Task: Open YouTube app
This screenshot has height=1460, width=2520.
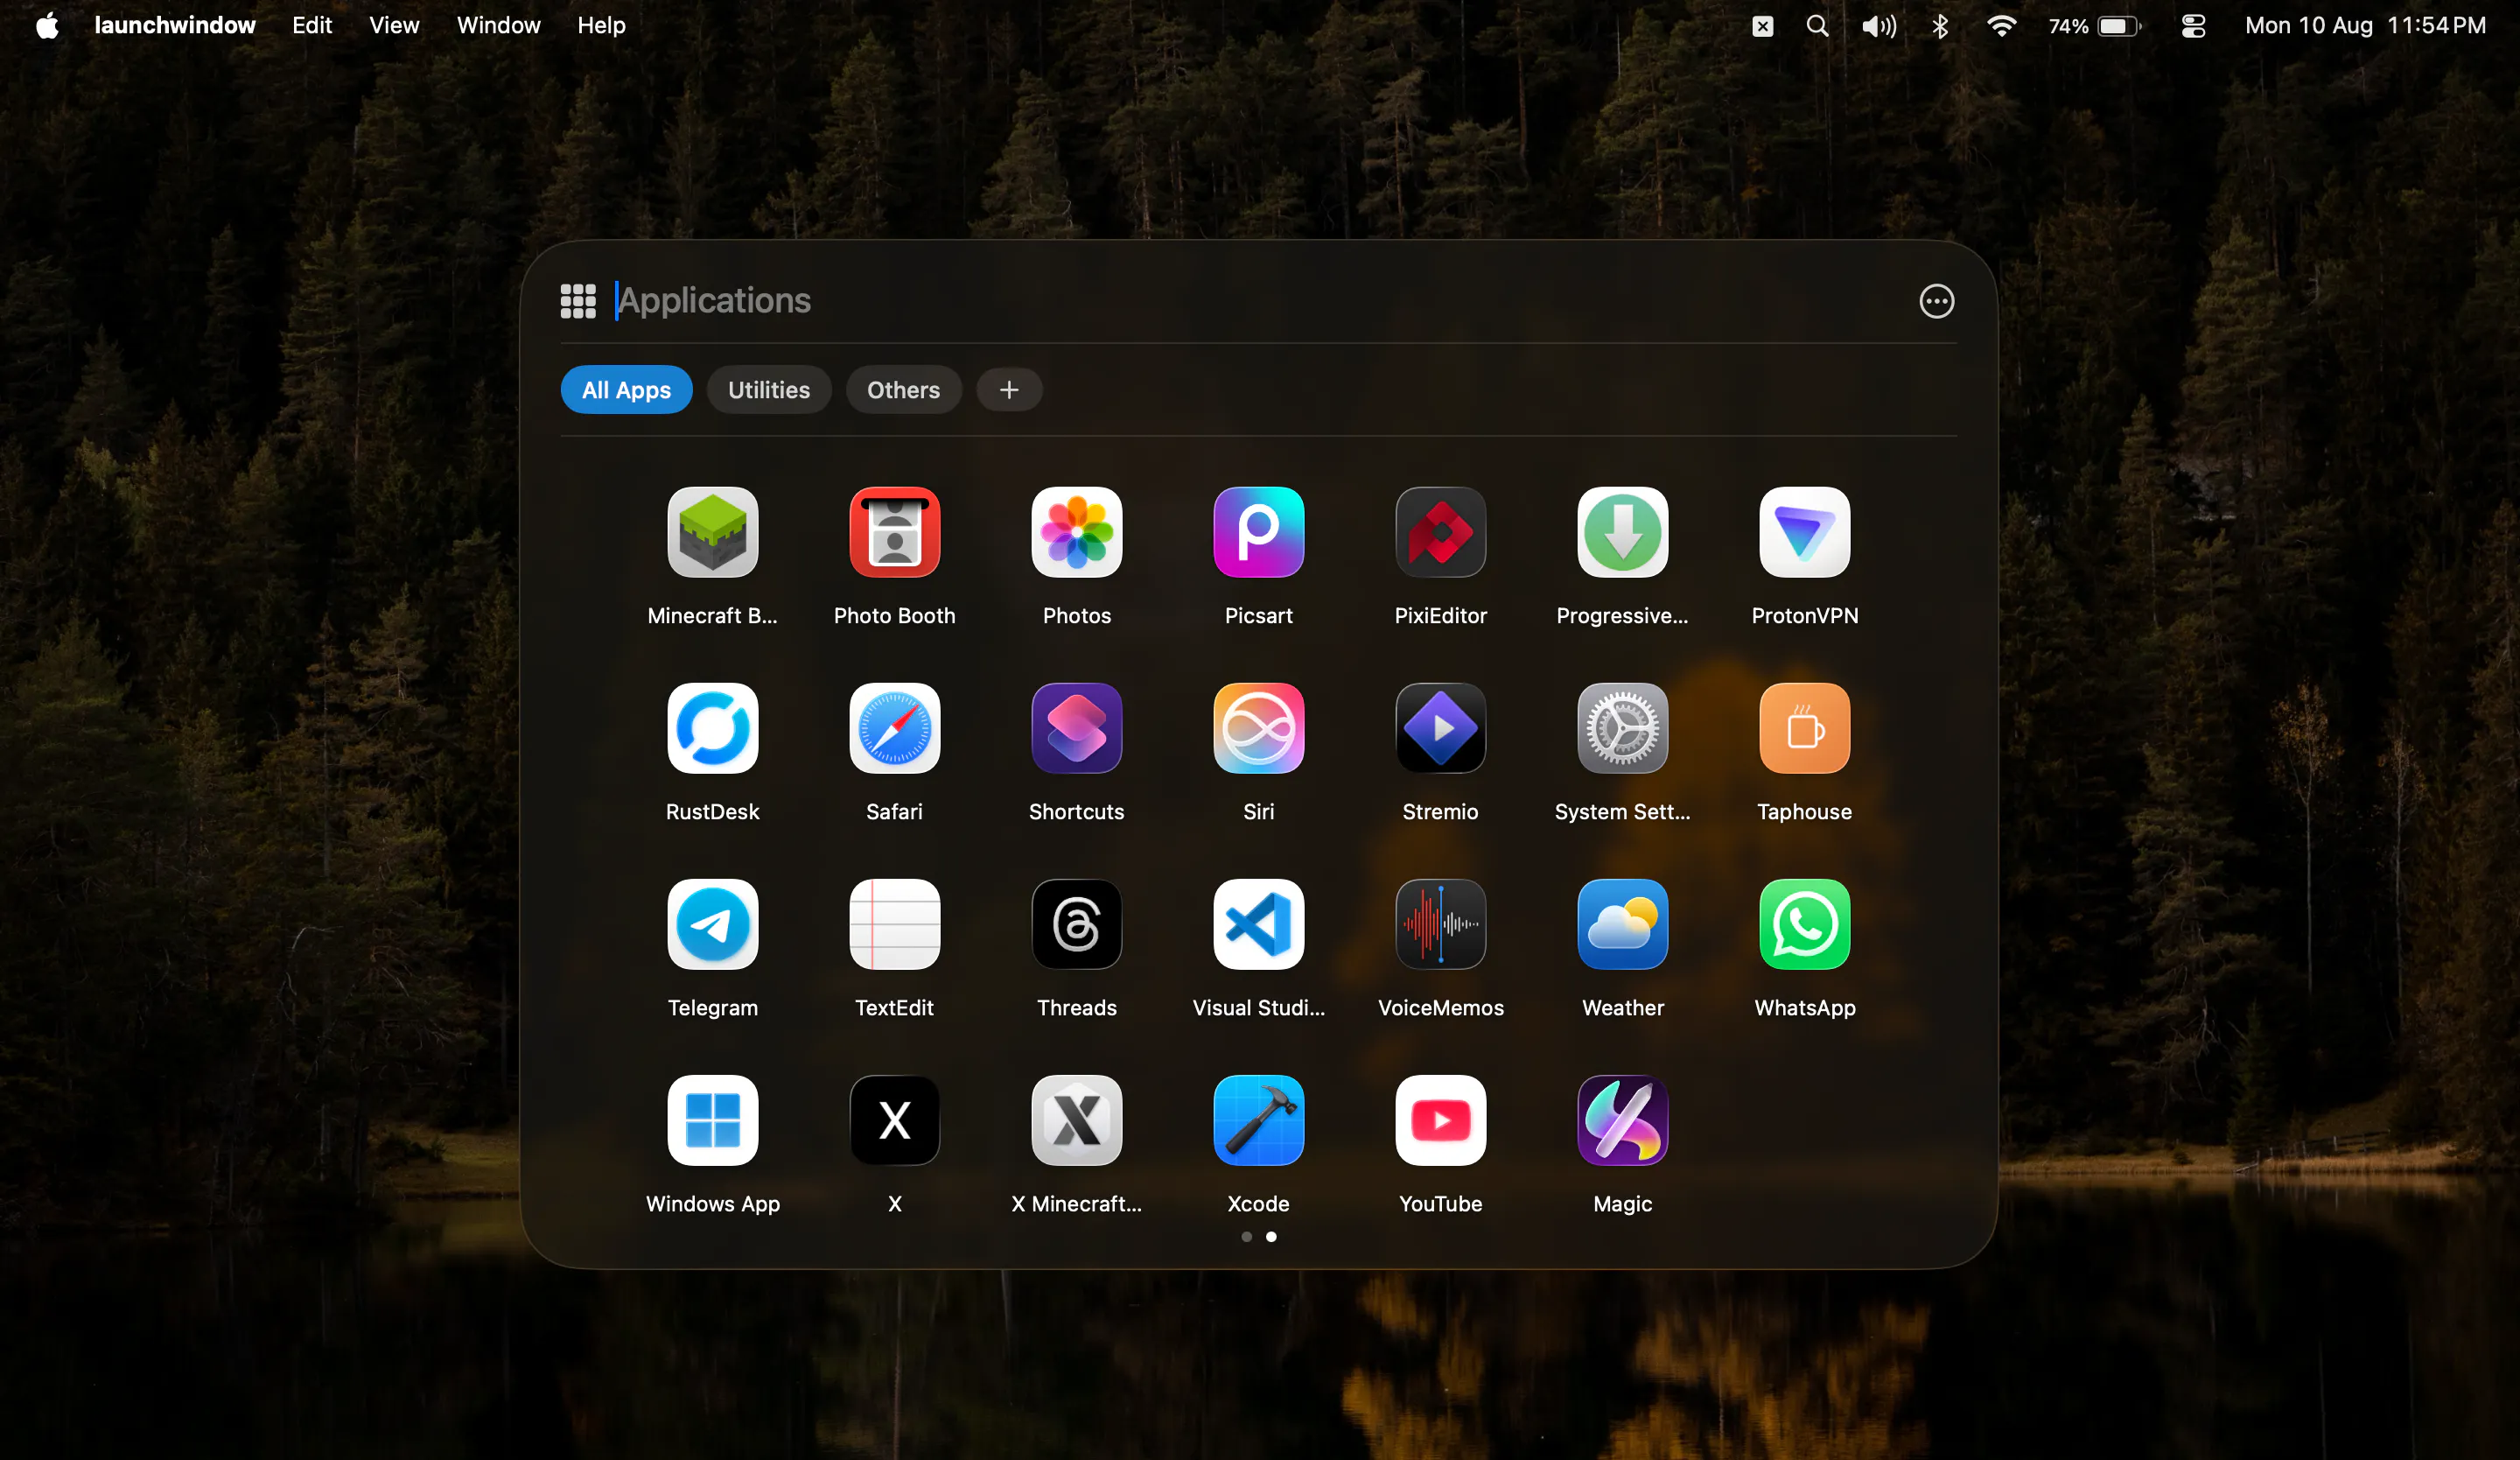Action: (x=1440, y=1120)
